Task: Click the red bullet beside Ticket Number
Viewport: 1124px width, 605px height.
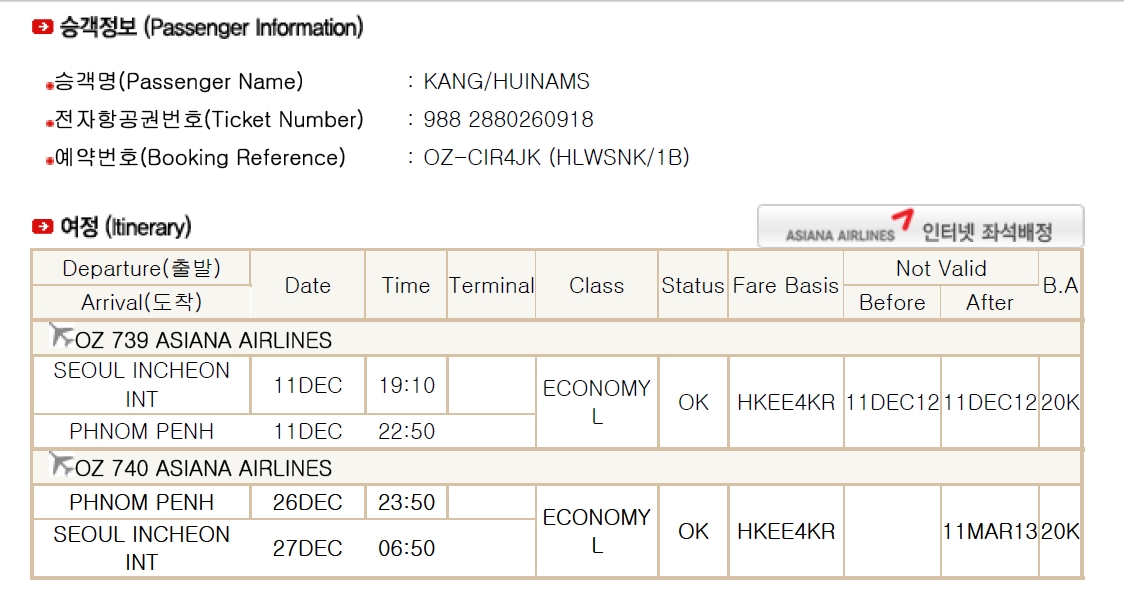Action: [49, 124]
